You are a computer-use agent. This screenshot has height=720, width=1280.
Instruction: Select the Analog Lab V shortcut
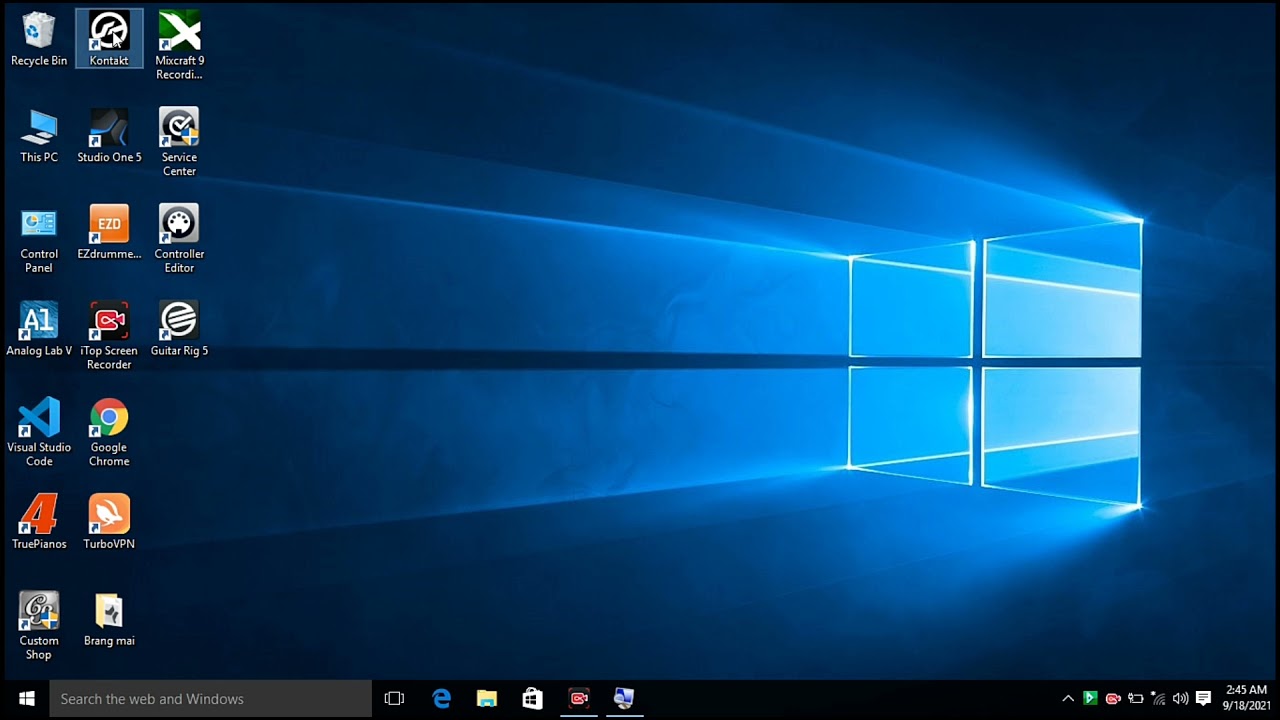tap(39, 330)
